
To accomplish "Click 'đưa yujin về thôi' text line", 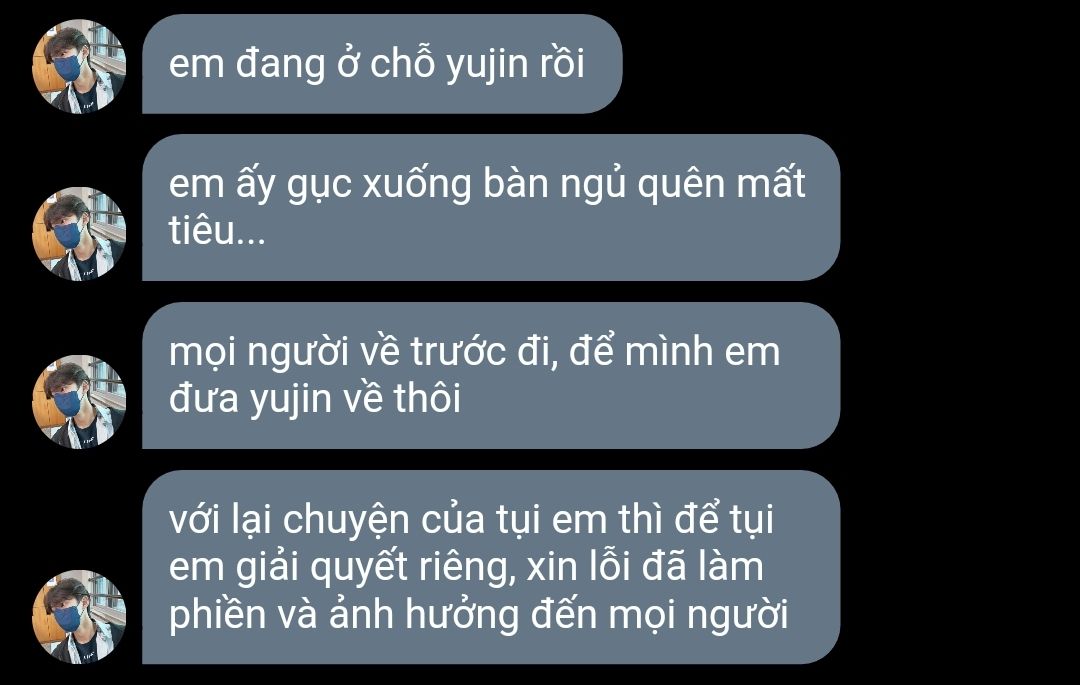I will click(x=315, y=399).
